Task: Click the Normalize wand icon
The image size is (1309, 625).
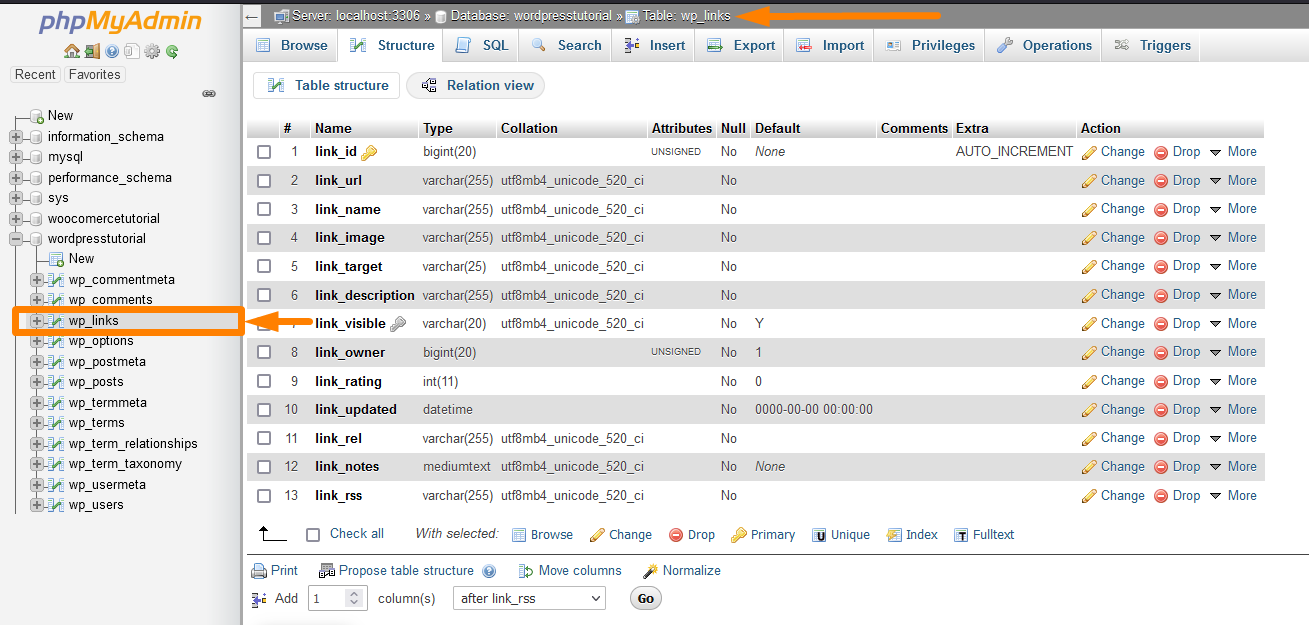Action: click(x=650, y=571)
